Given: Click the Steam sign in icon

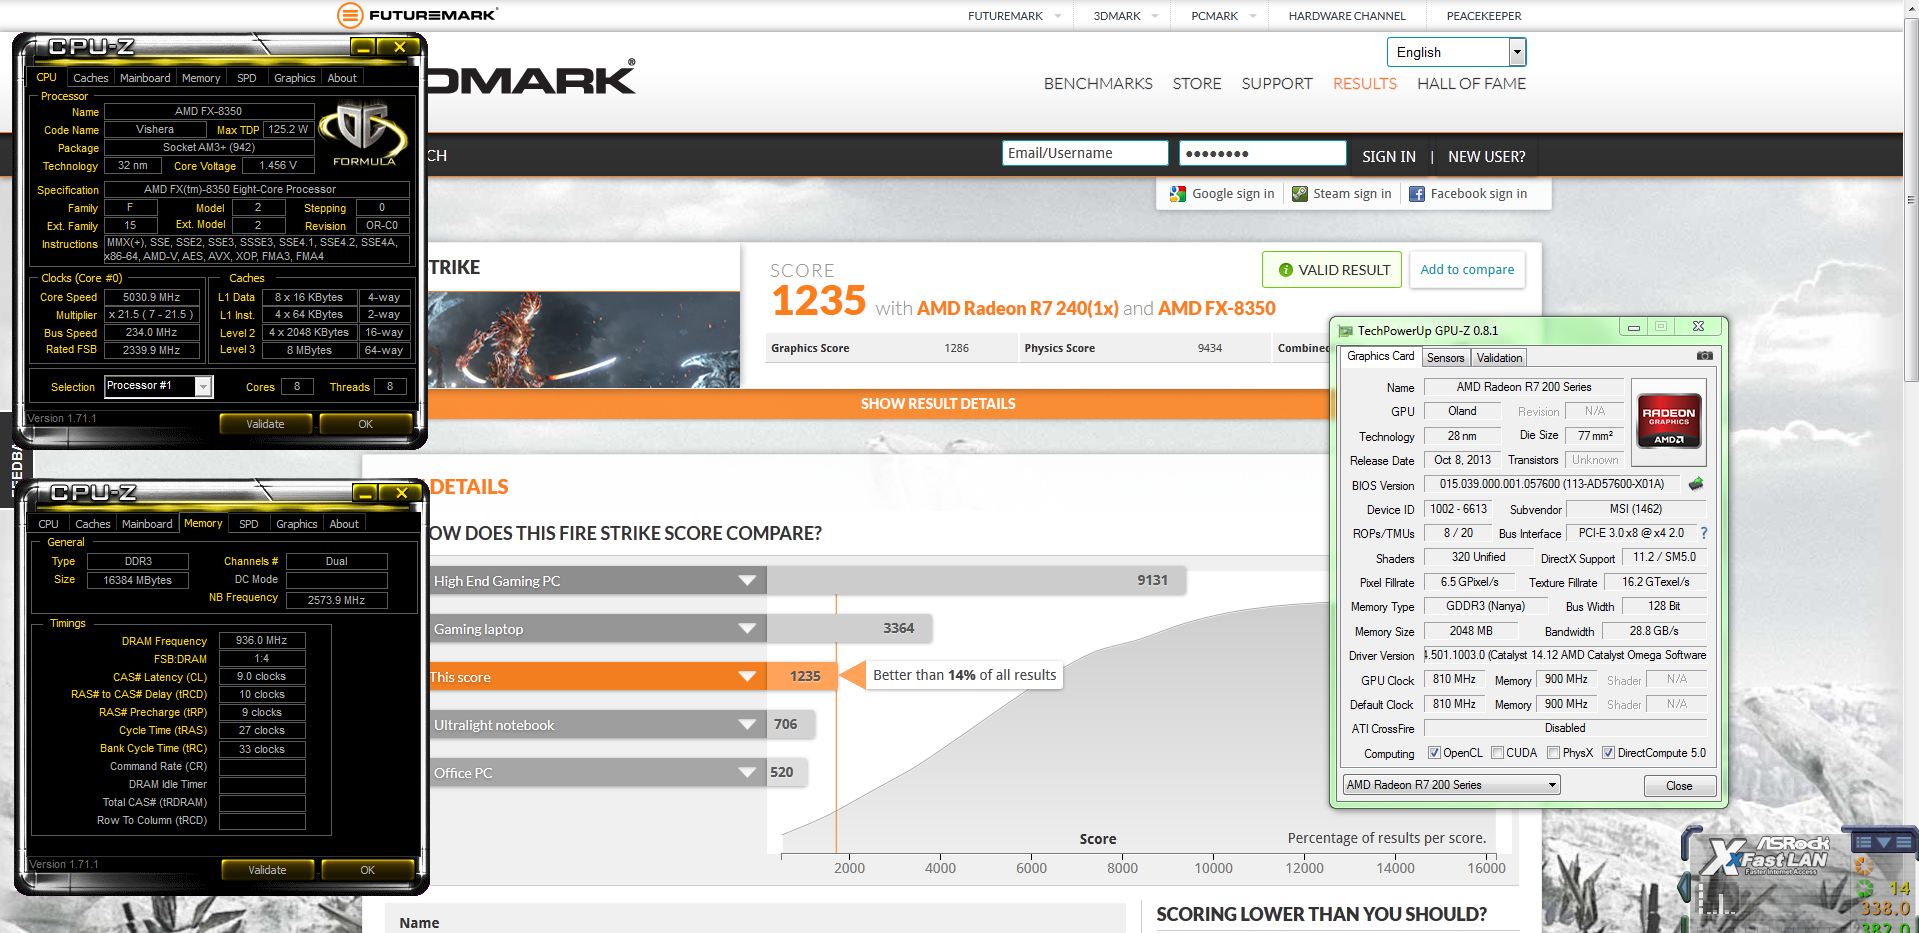Looking at the screenshot, I should [1299, 194].
